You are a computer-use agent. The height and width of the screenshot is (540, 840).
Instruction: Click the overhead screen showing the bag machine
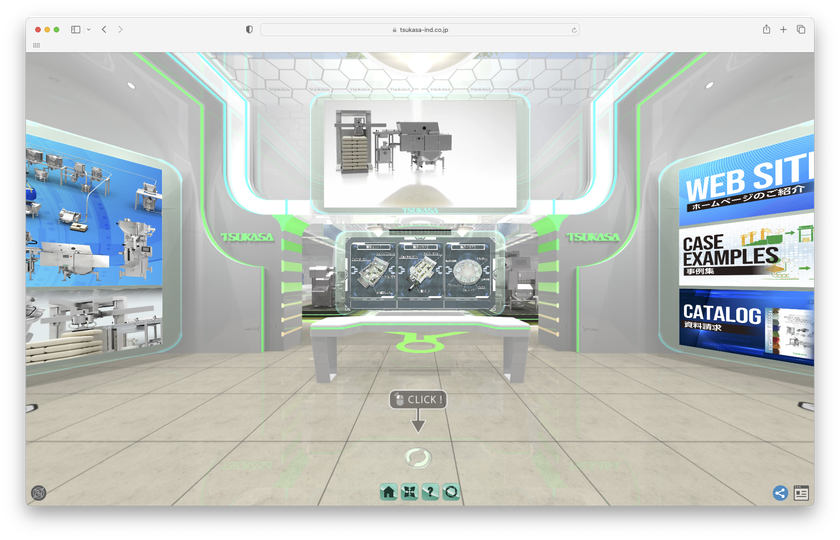coord(421,154)
